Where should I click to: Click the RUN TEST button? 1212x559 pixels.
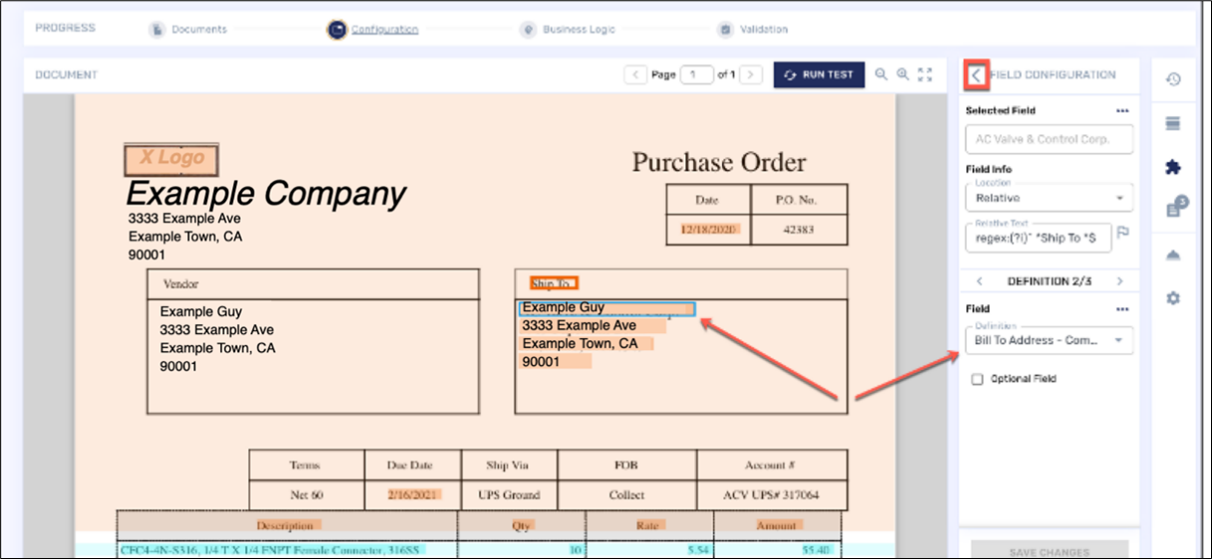point(818,75)
